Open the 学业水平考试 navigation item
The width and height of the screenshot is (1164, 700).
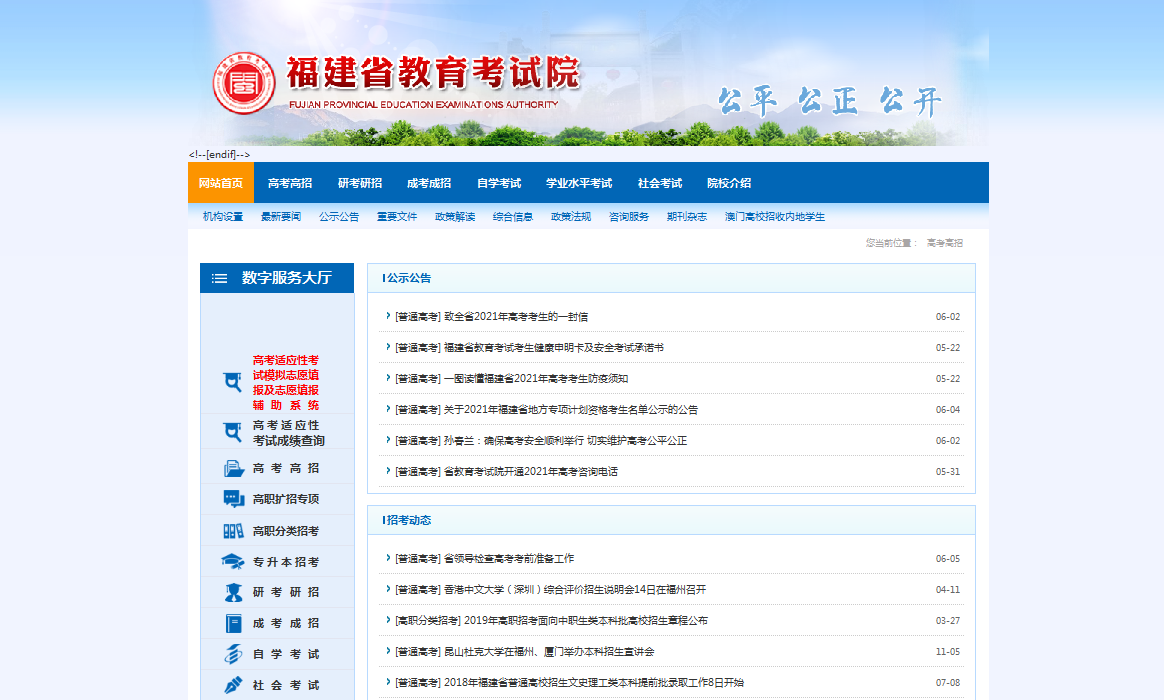(579, 183)
